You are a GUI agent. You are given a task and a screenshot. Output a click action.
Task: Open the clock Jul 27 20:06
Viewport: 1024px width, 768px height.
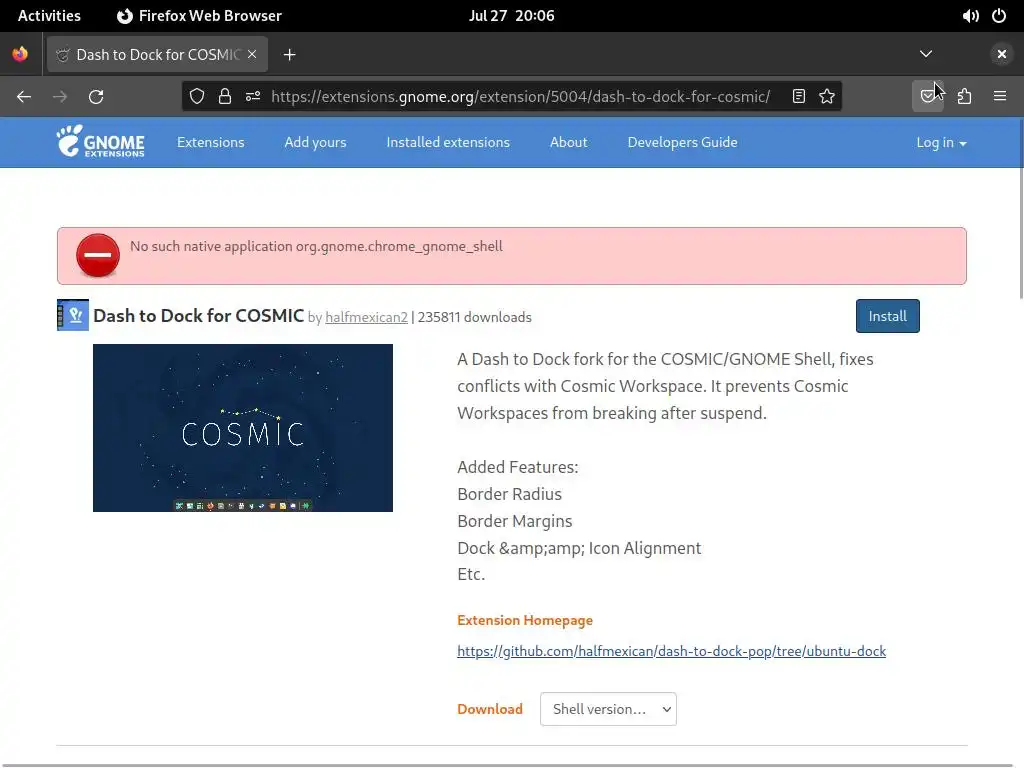[x=511, y=16]
